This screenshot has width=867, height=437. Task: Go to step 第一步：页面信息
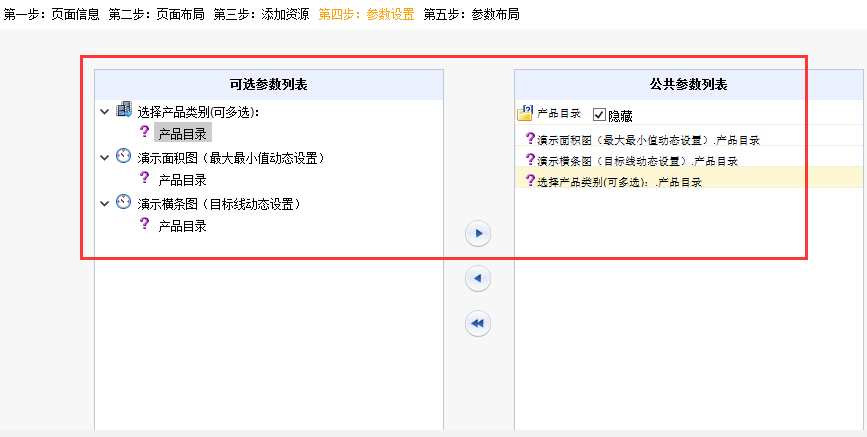coord(51,15)
